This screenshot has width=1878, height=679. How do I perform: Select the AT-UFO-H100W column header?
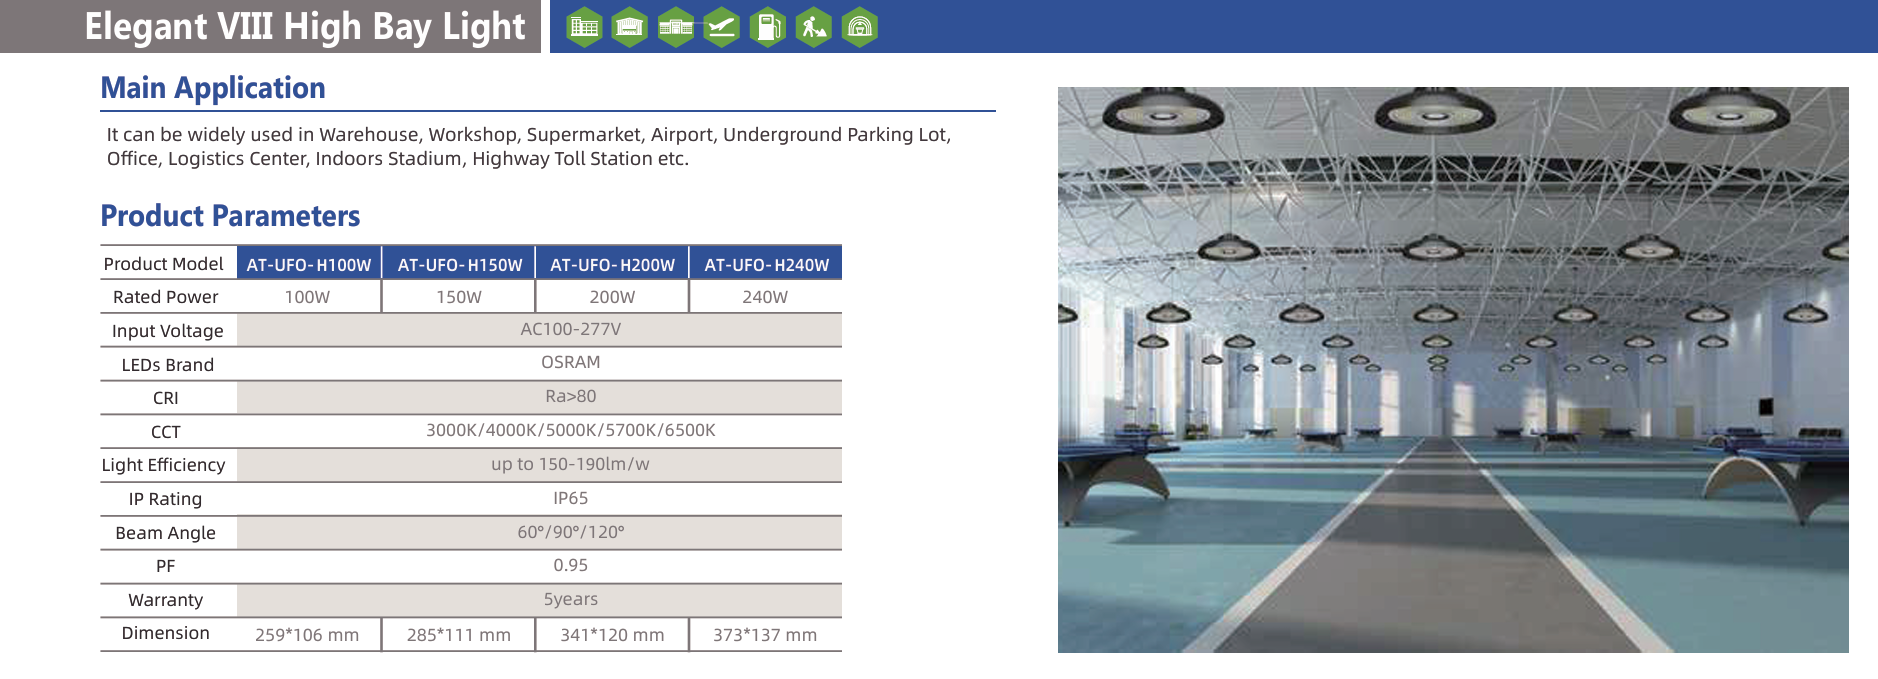(x=308, y=264)
